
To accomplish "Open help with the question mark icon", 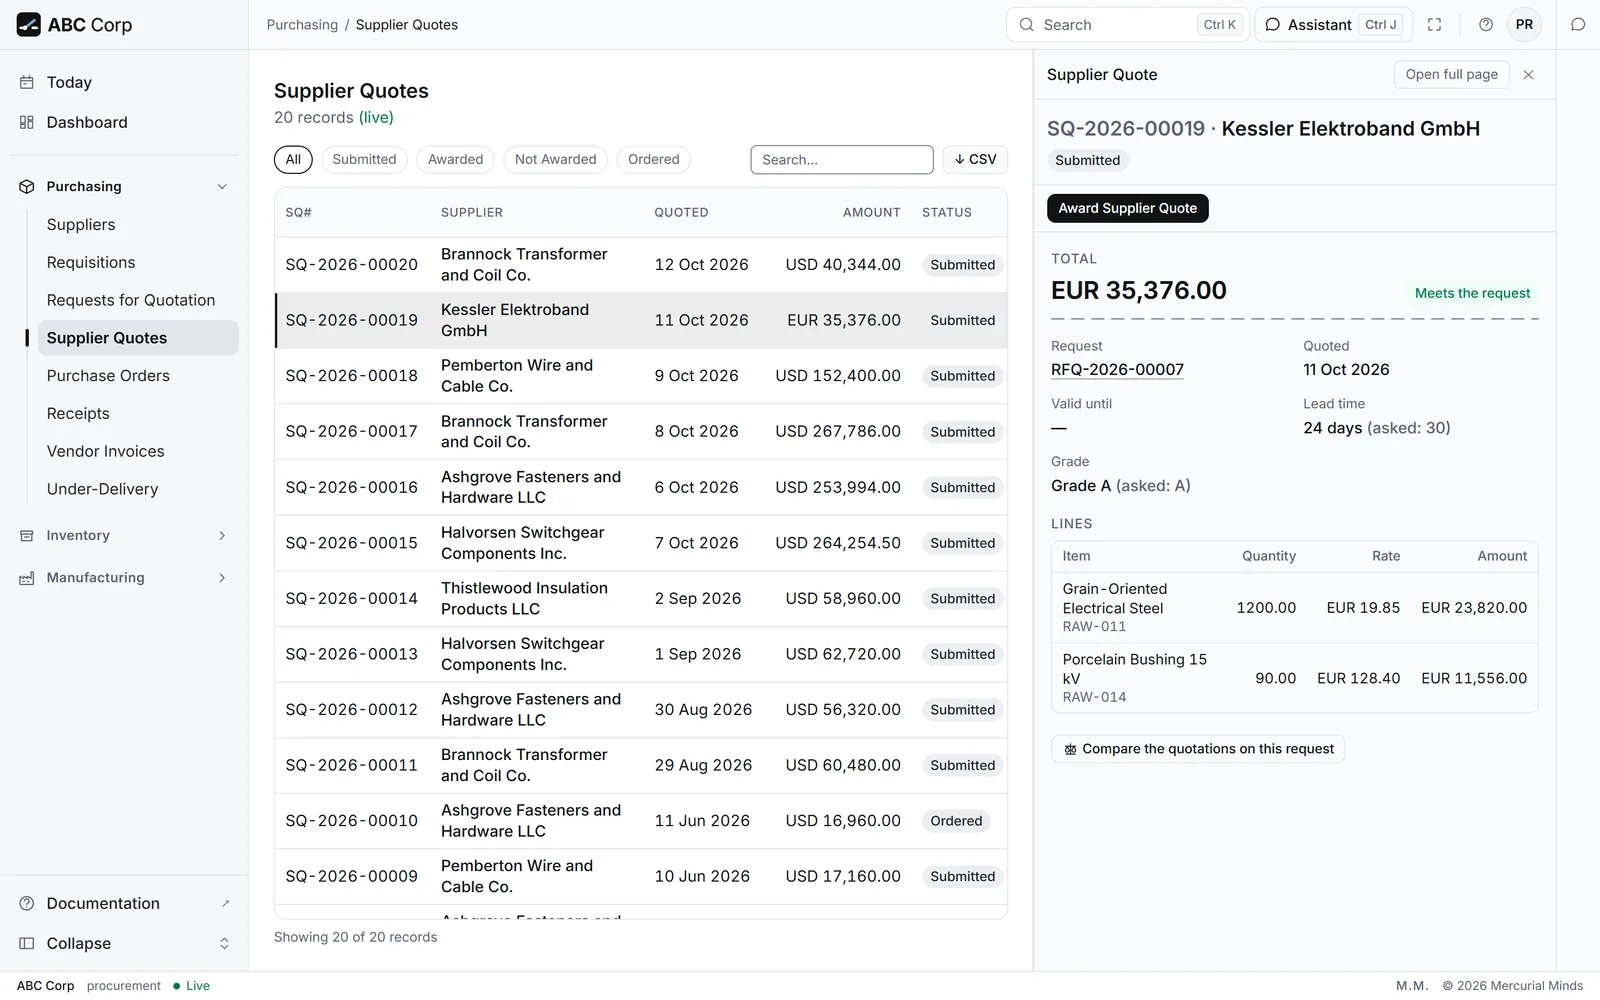I will [x=1486, y=25].
